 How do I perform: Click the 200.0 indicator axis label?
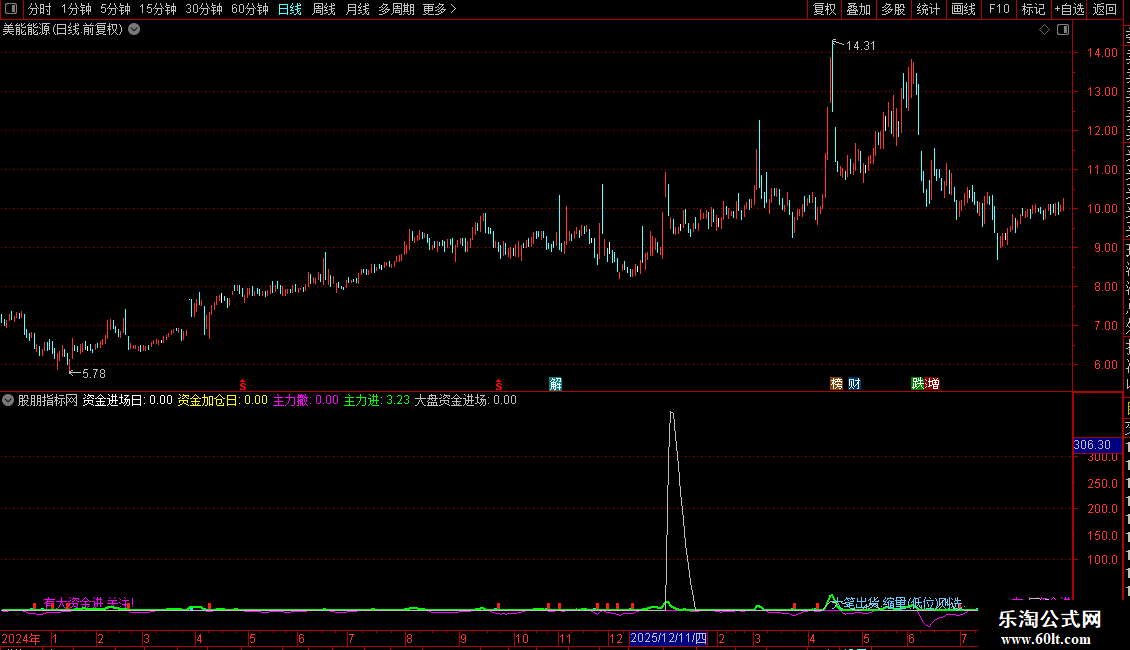point(1103,509)
